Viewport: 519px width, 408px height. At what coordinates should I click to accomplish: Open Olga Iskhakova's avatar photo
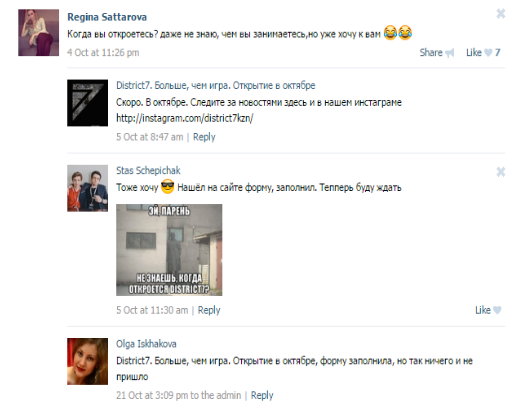point(87,361)
